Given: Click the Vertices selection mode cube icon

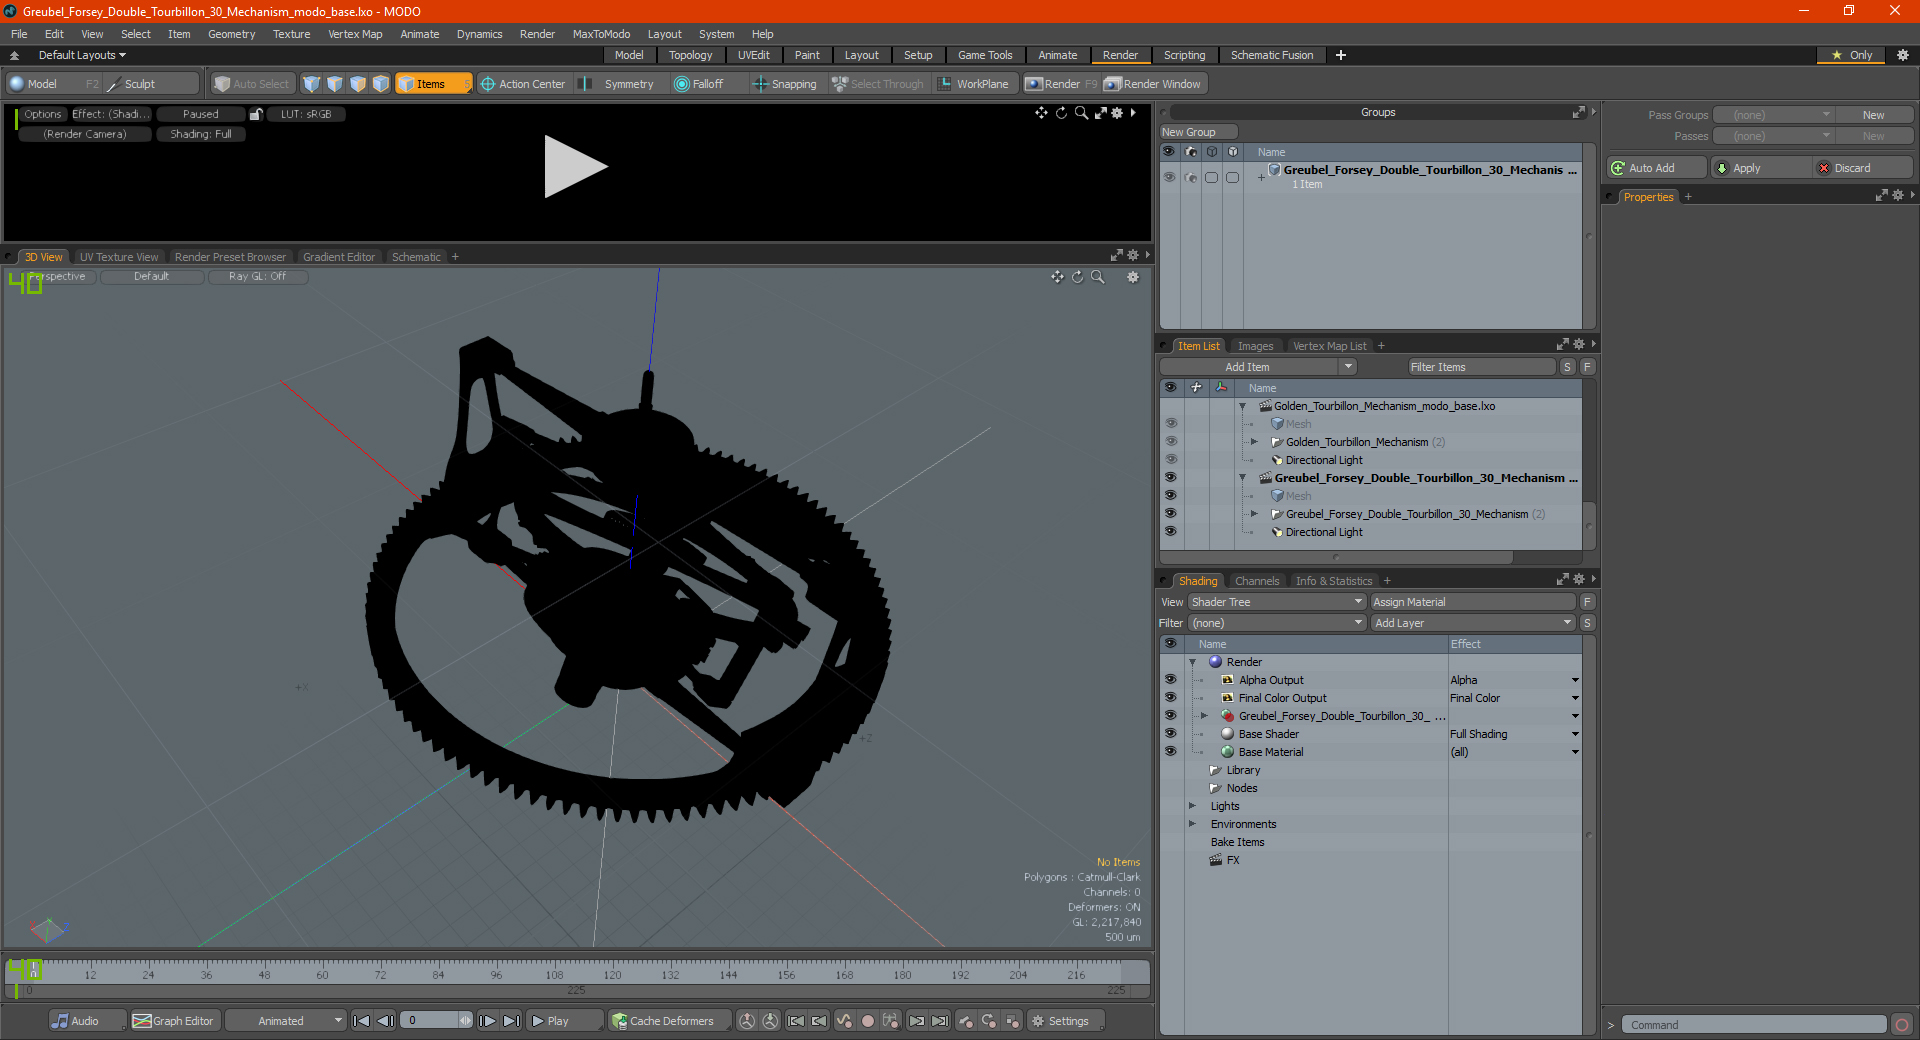Looking at the screenshot, I should click(x=312, y=84).
